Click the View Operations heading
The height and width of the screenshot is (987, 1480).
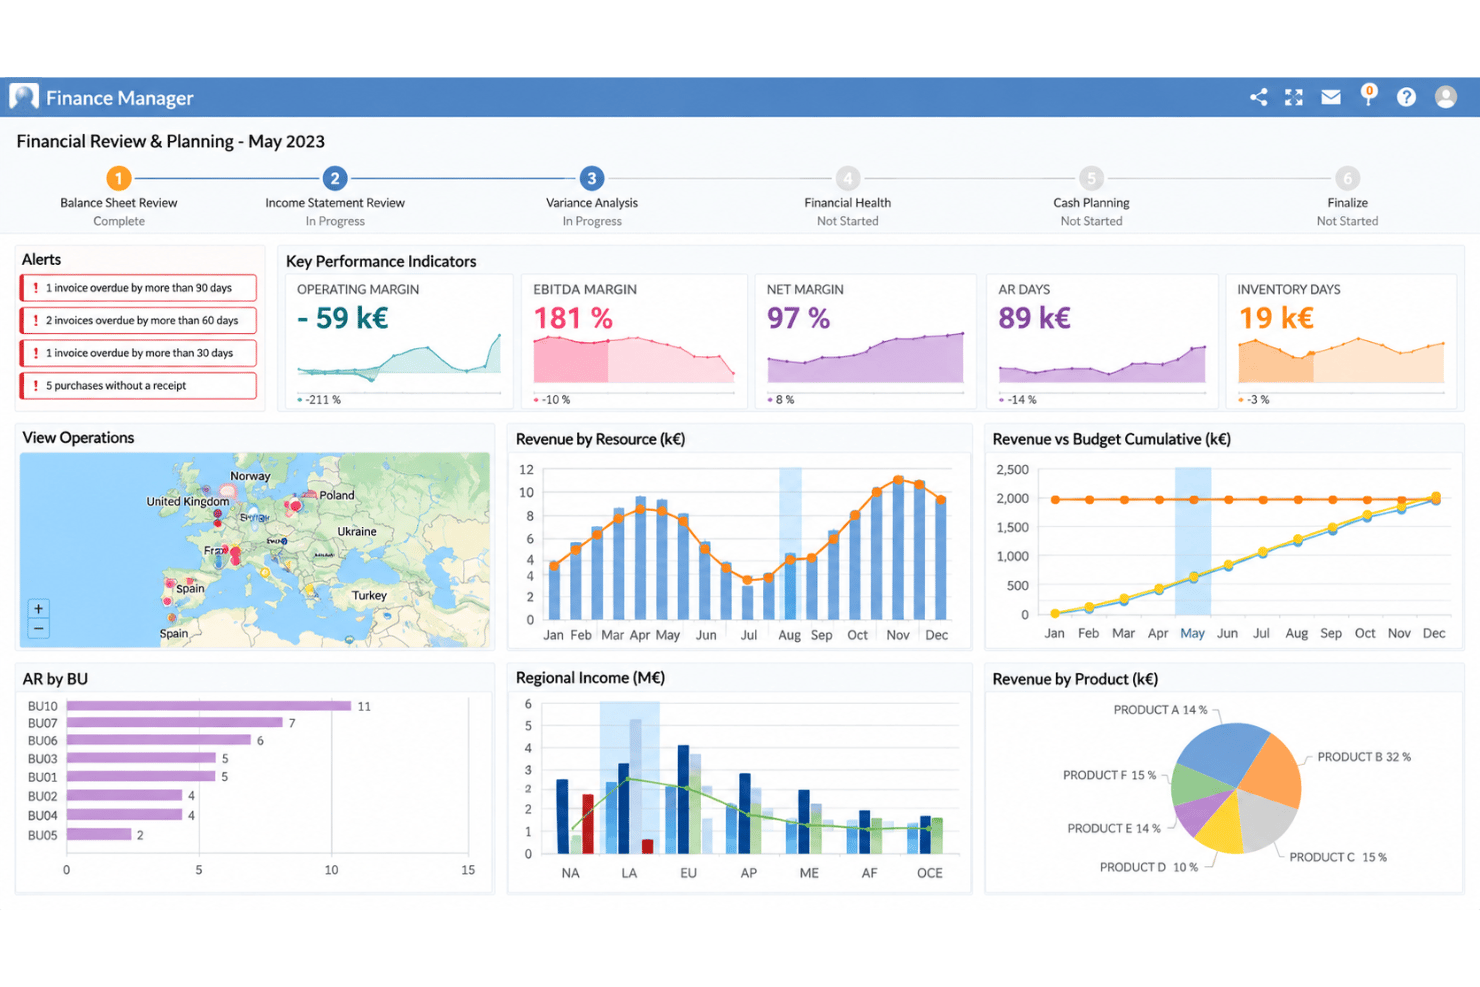click(x=78, y=438)
